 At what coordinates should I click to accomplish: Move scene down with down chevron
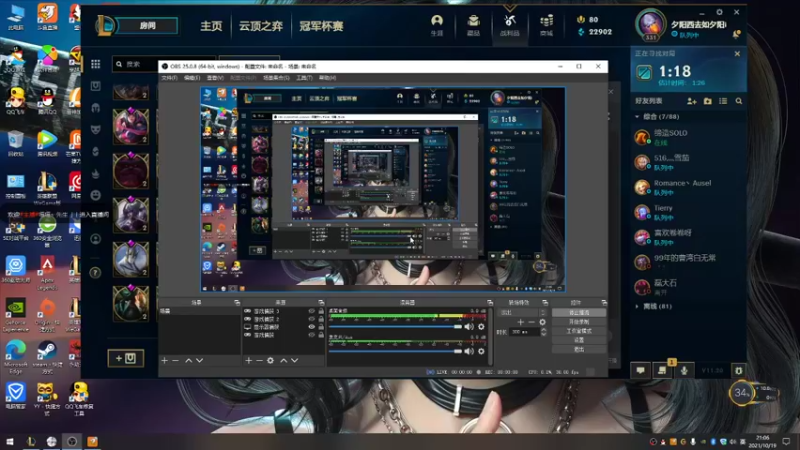pyautogui.click(x=199, y=360)
